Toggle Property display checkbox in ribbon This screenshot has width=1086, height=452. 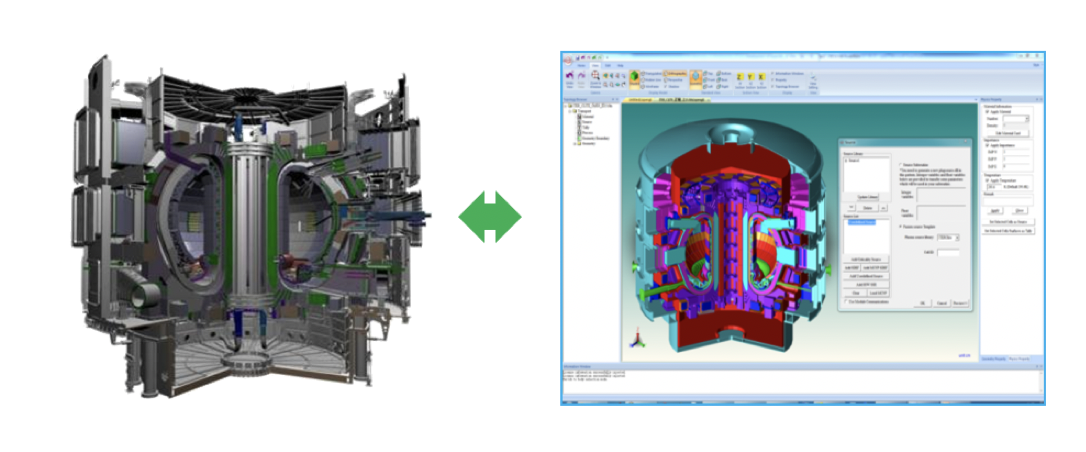point(772,80)
